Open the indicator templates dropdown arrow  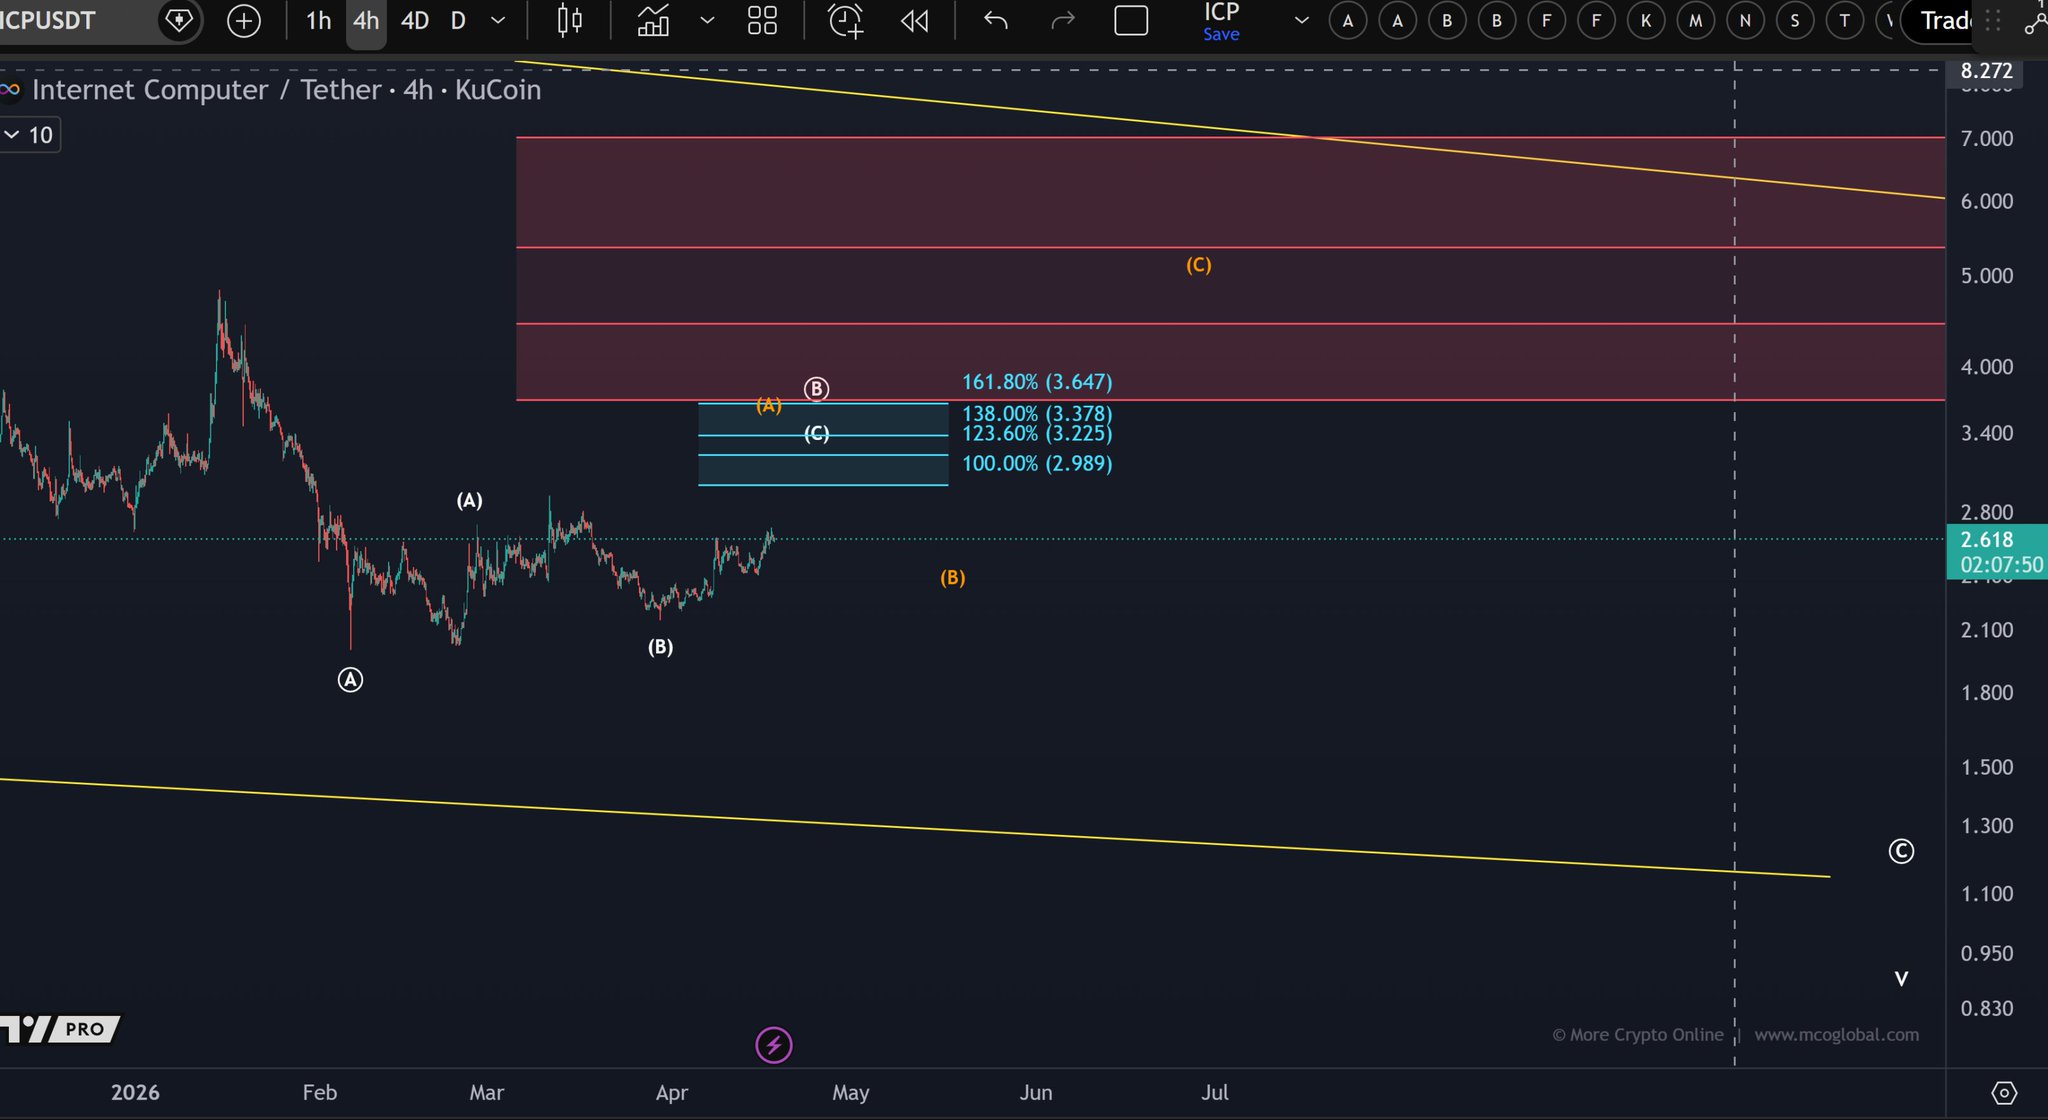point(707,20)
